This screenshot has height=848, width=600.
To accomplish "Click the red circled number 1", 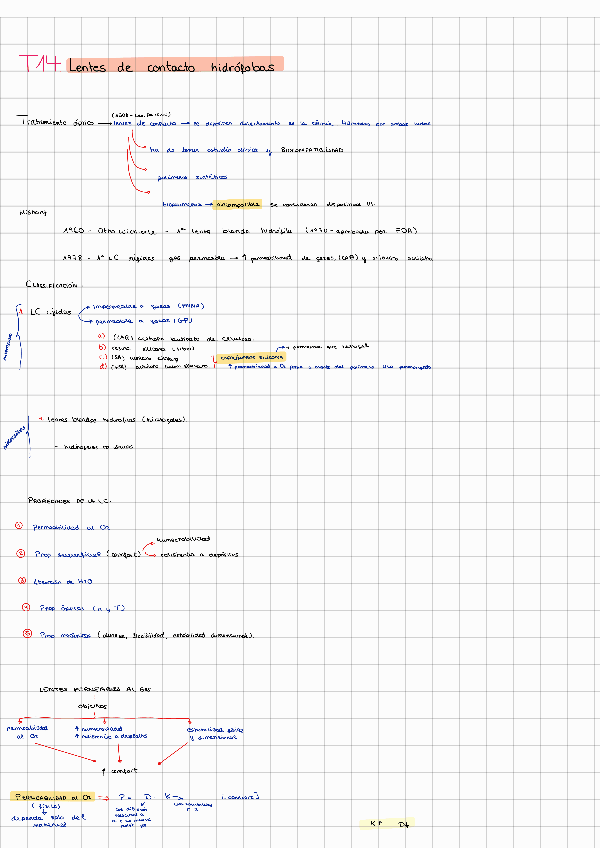I will pyautogui.click(x=20, y=525).
